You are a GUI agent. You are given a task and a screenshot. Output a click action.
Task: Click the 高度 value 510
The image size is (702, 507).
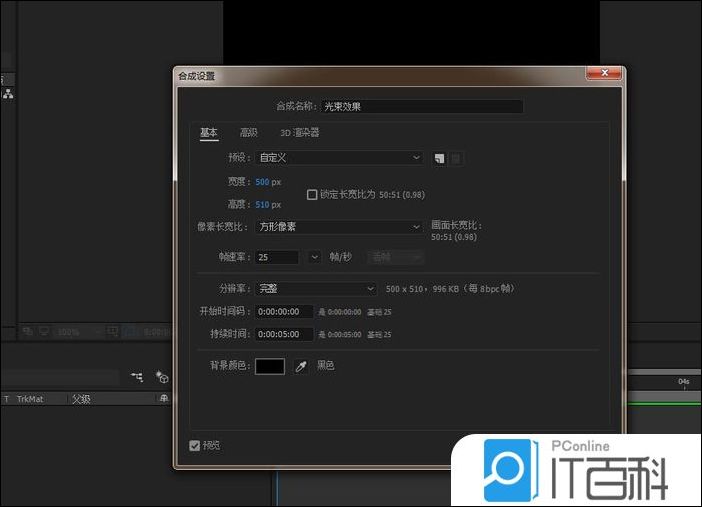(262, 205)
